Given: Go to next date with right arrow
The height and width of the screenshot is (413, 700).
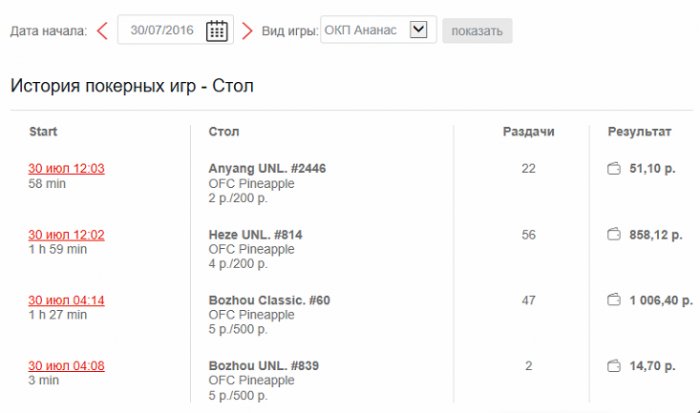Looking at the screenshot, I should coord(247,30).
